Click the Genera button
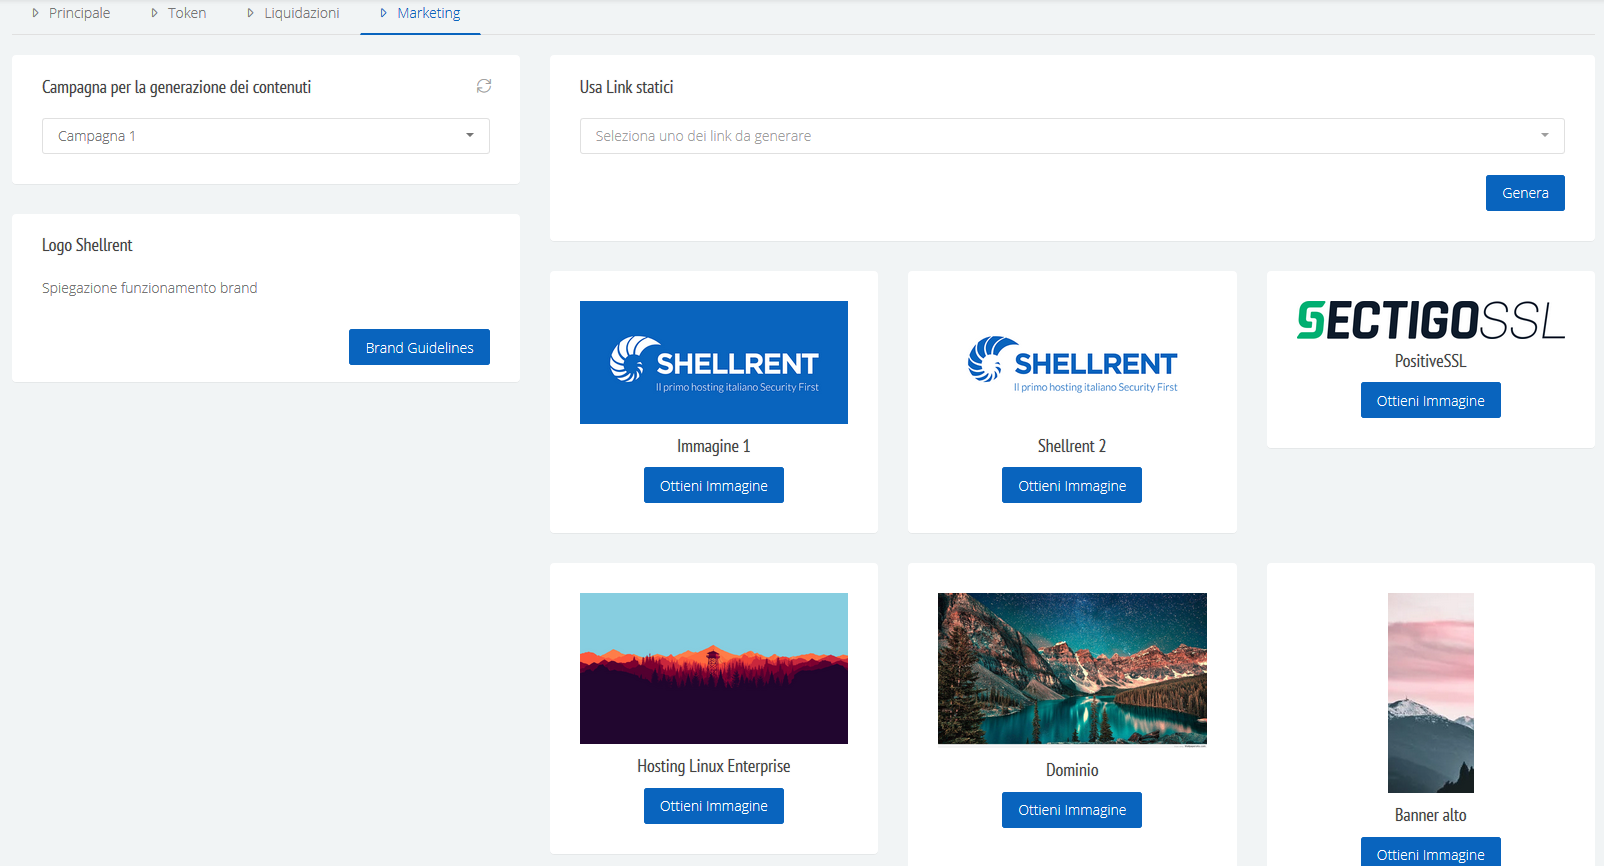Viewport: 1604px width, 866px height. 1525,193
